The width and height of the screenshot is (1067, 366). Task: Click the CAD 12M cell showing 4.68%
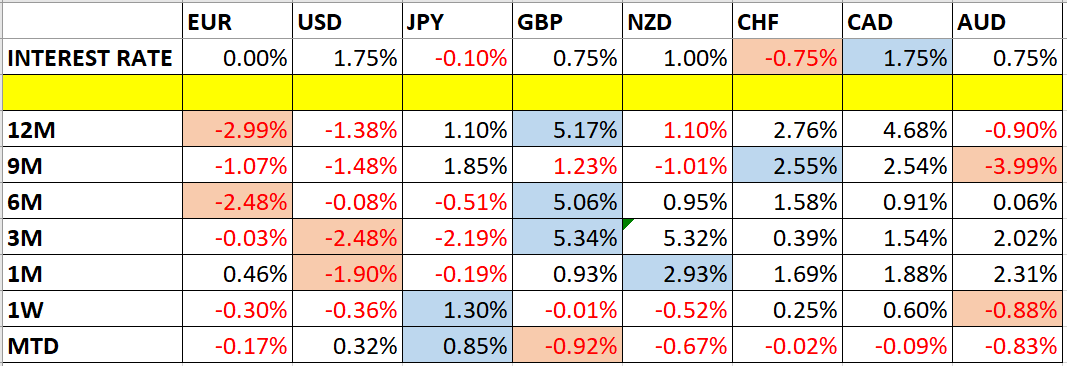point(898,130)
